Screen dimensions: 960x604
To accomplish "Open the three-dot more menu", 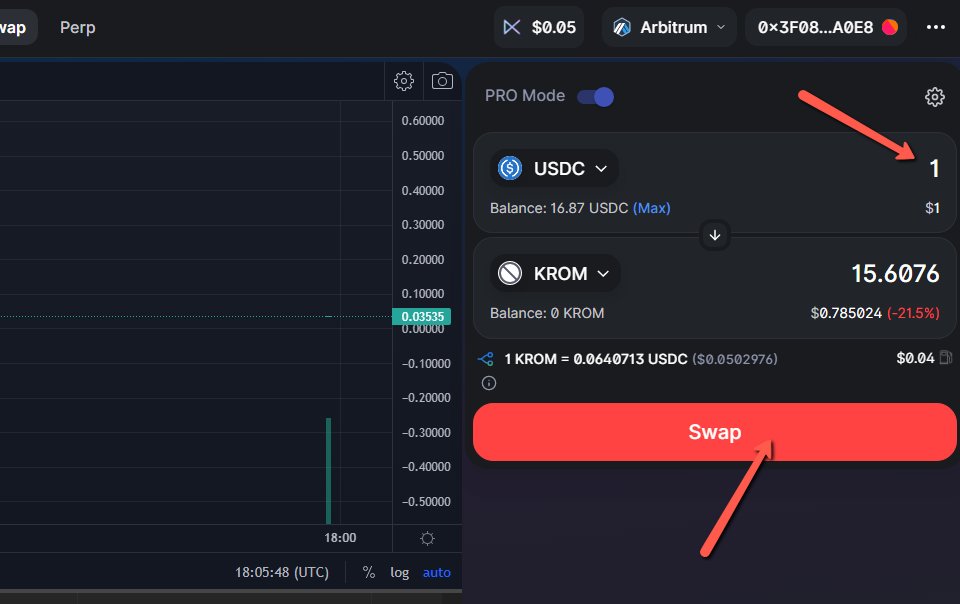I will point(936,27).
